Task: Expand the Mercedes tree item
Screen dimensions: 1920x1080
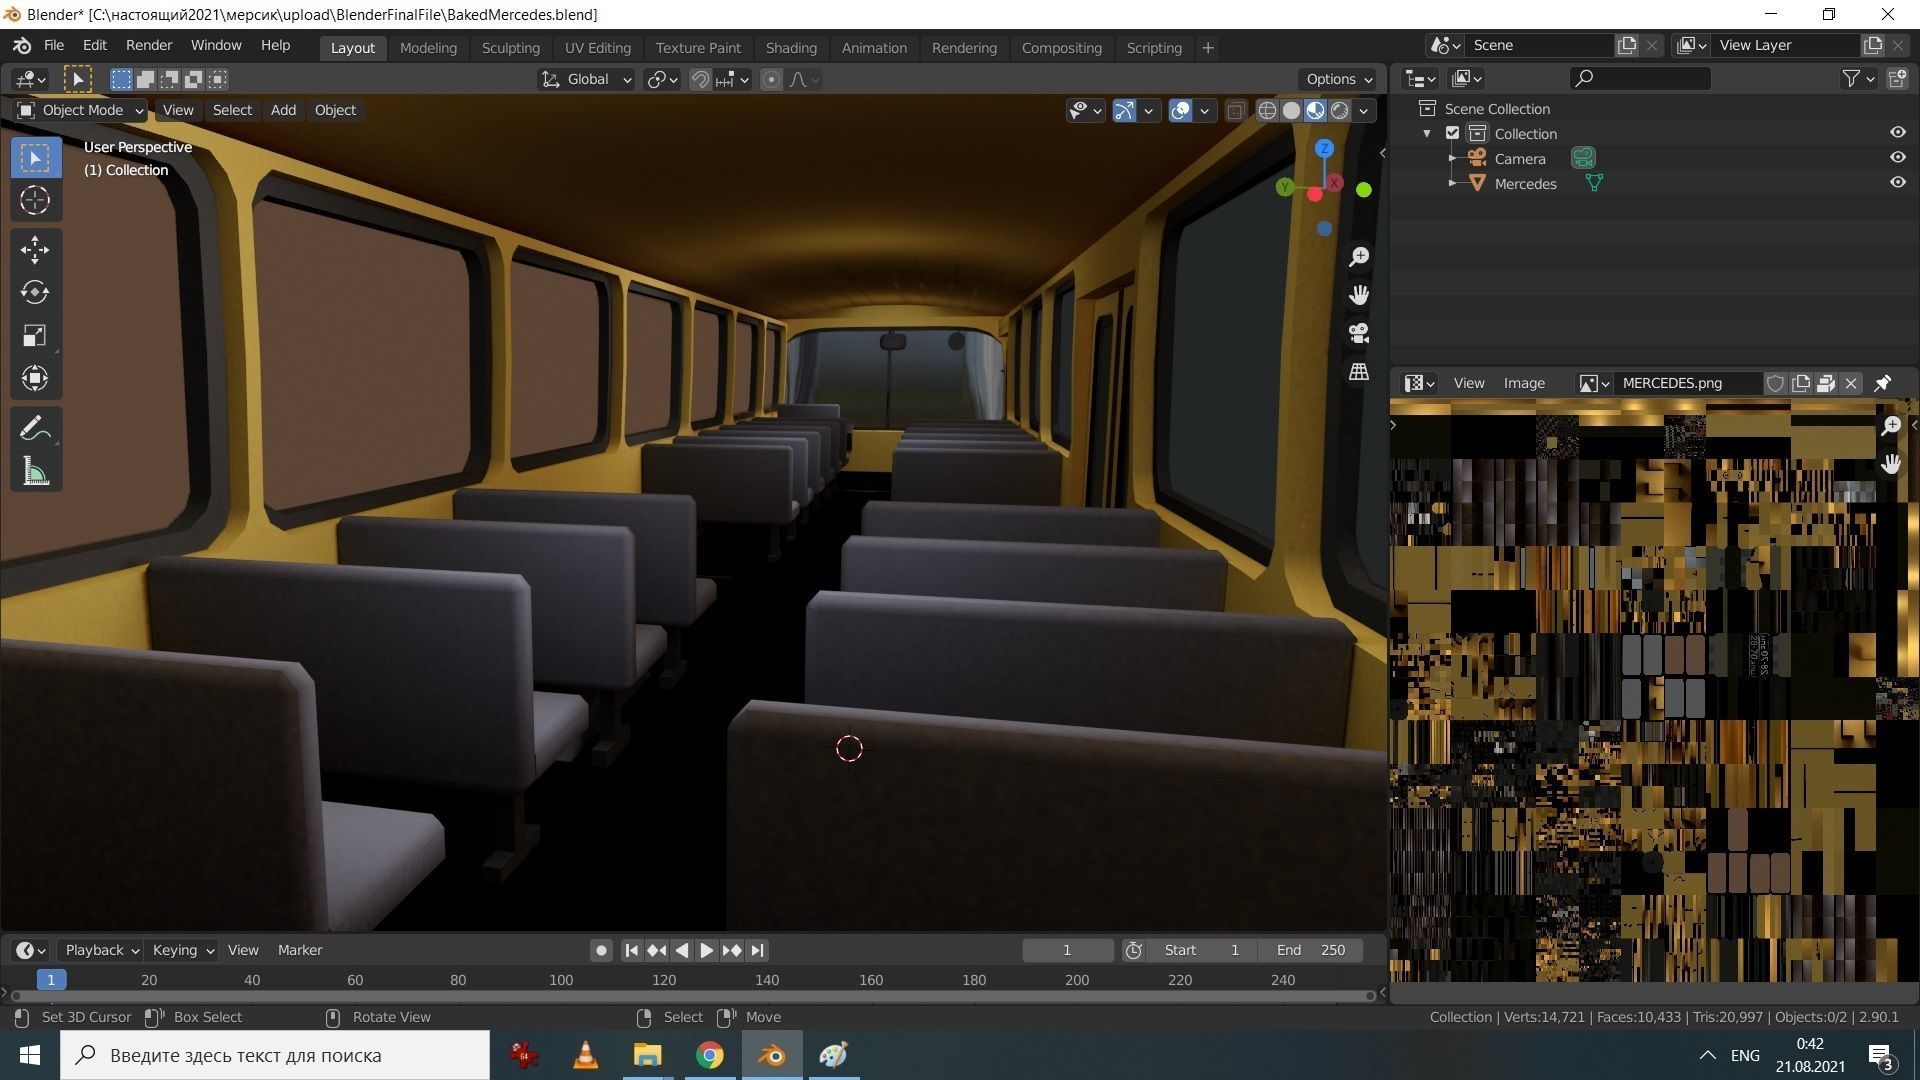Action: (x=1452, y=183)
